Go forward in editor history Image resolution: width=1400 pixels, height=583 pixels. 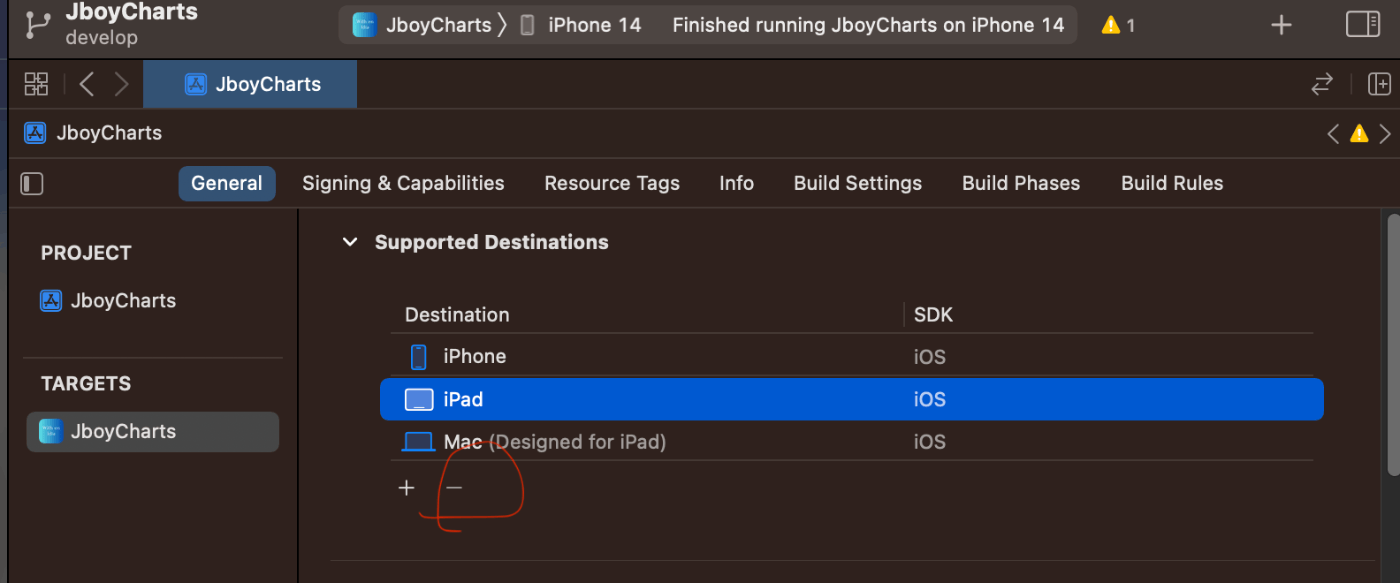122,84
